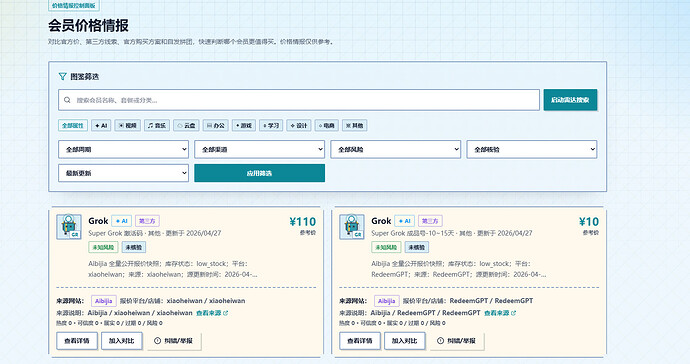Click the teal button right of search box
Screen dimensions: 690x364
pyautogui.click(x=570, y=100)
